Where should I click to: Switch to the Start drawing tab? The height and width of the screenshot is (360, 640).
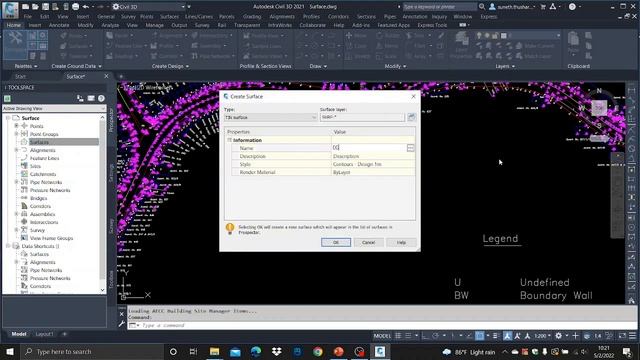point(20,76)
